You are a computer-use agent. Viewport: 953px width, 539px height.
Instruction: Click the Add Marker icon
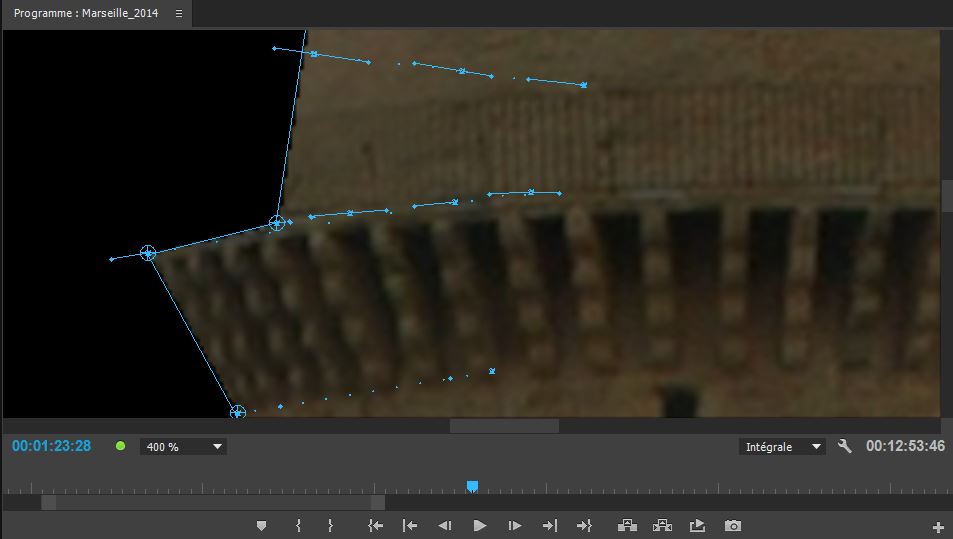click(x=262, y=526)
